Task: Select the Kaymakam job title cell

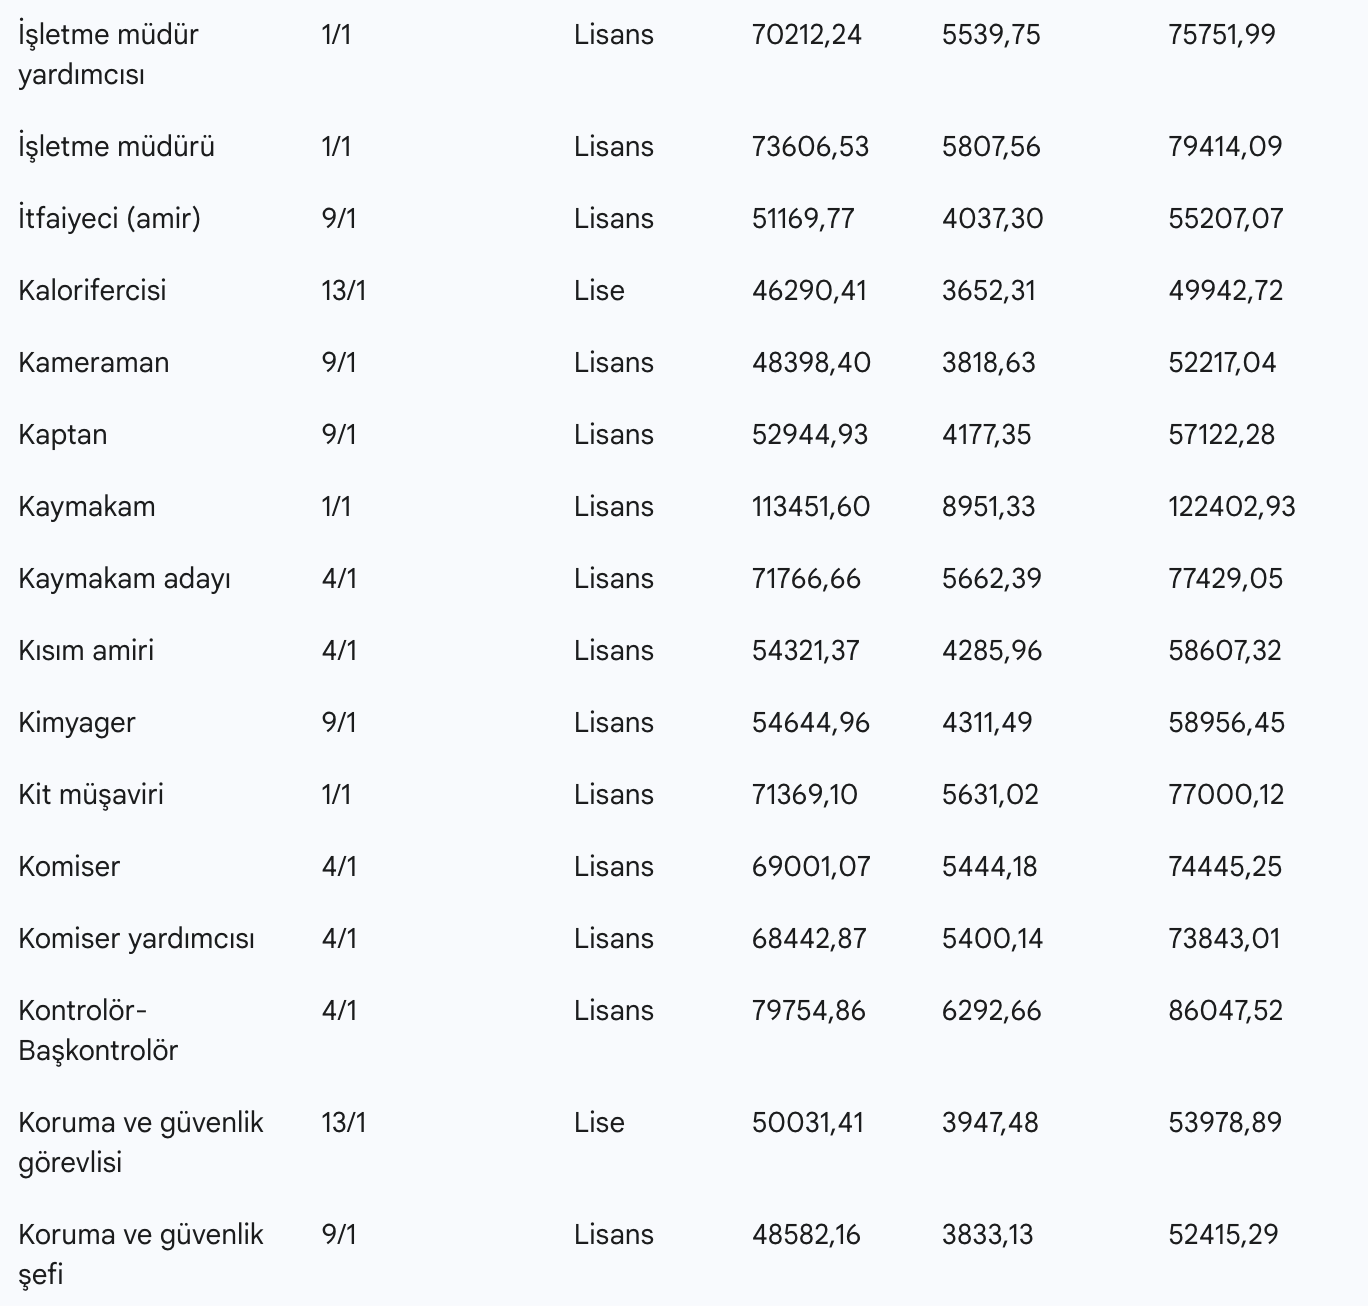Action: pyautogui.click(x=87, y=506)
